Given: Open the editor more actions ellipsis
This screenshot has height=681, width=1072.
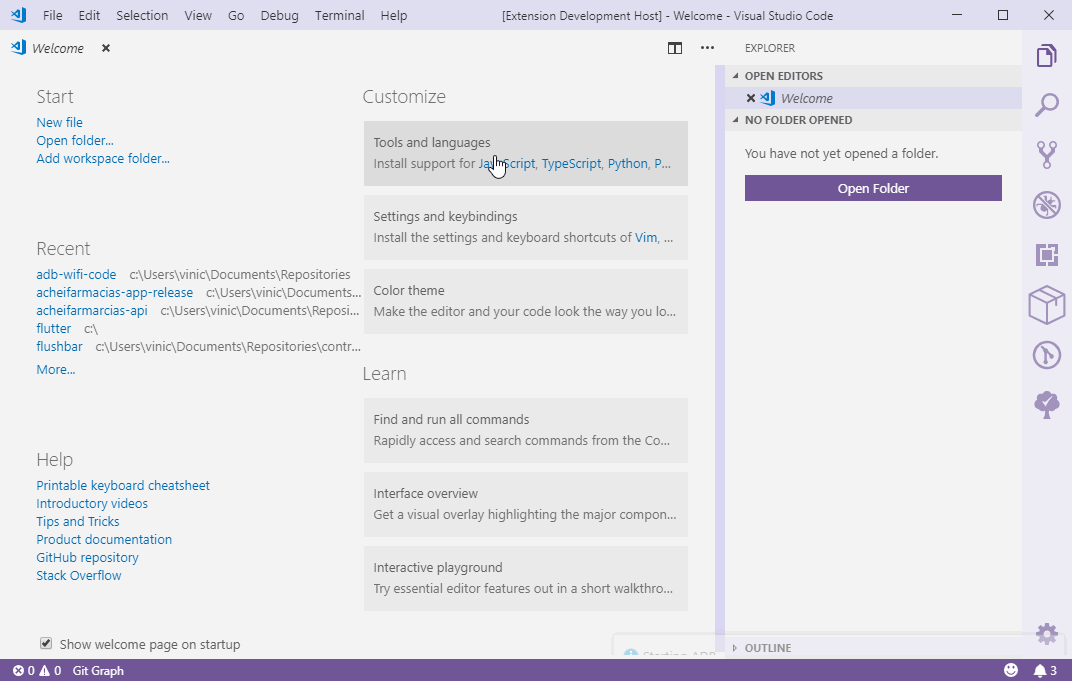Looking at the screenshot, I should 707,48.
